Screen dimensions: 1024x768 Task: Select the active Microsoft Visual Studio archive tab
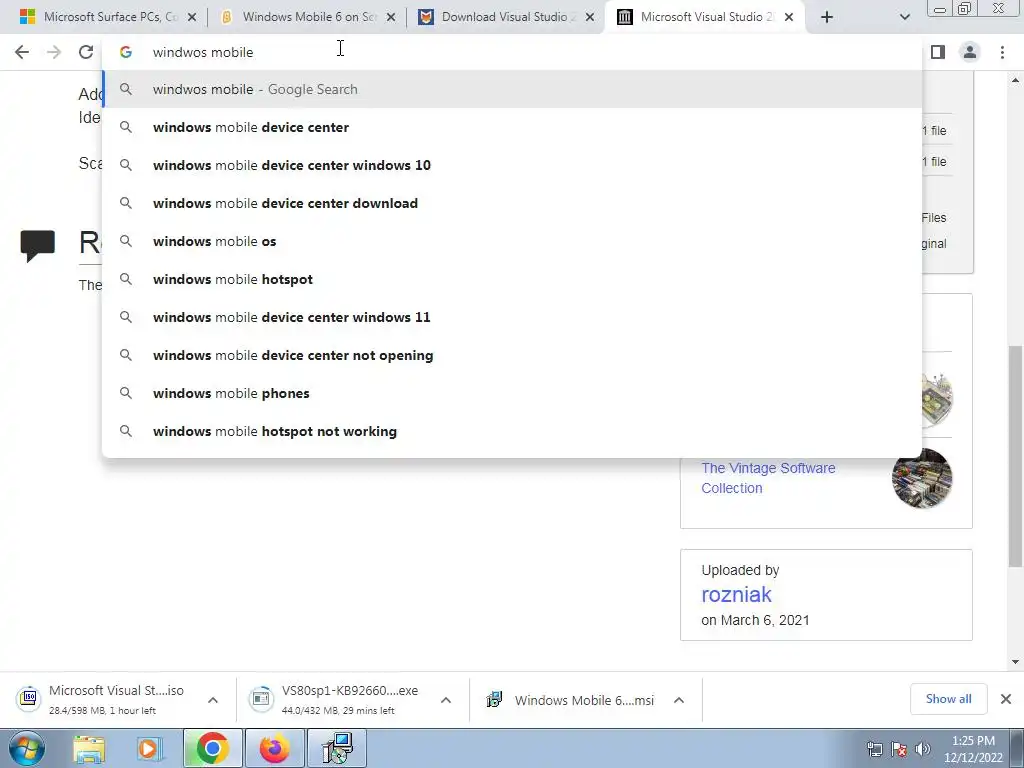[705, 17]
